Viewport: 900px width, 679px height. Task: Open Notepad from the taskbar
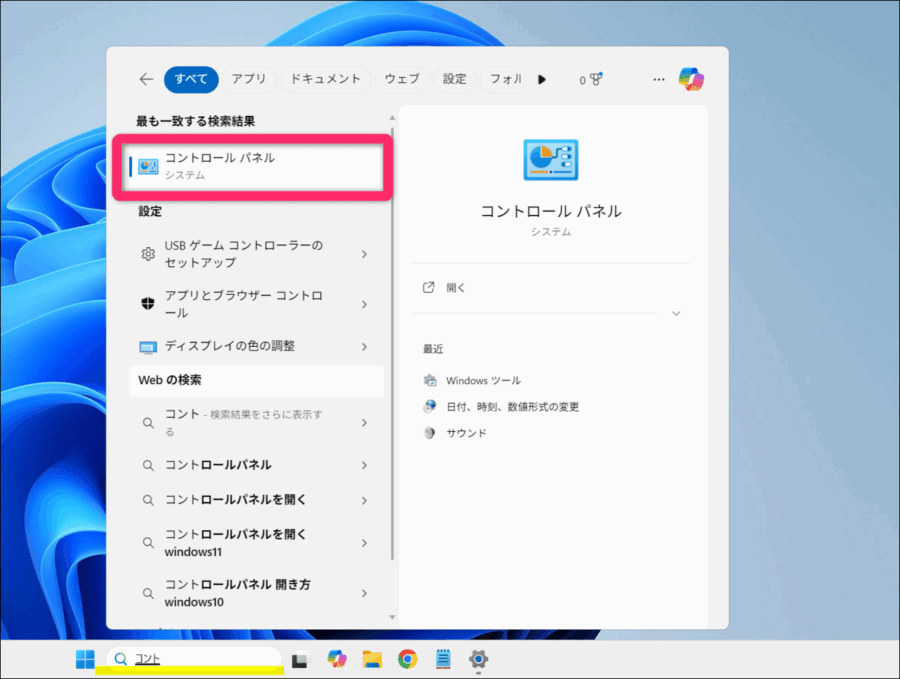pos(443,659)
